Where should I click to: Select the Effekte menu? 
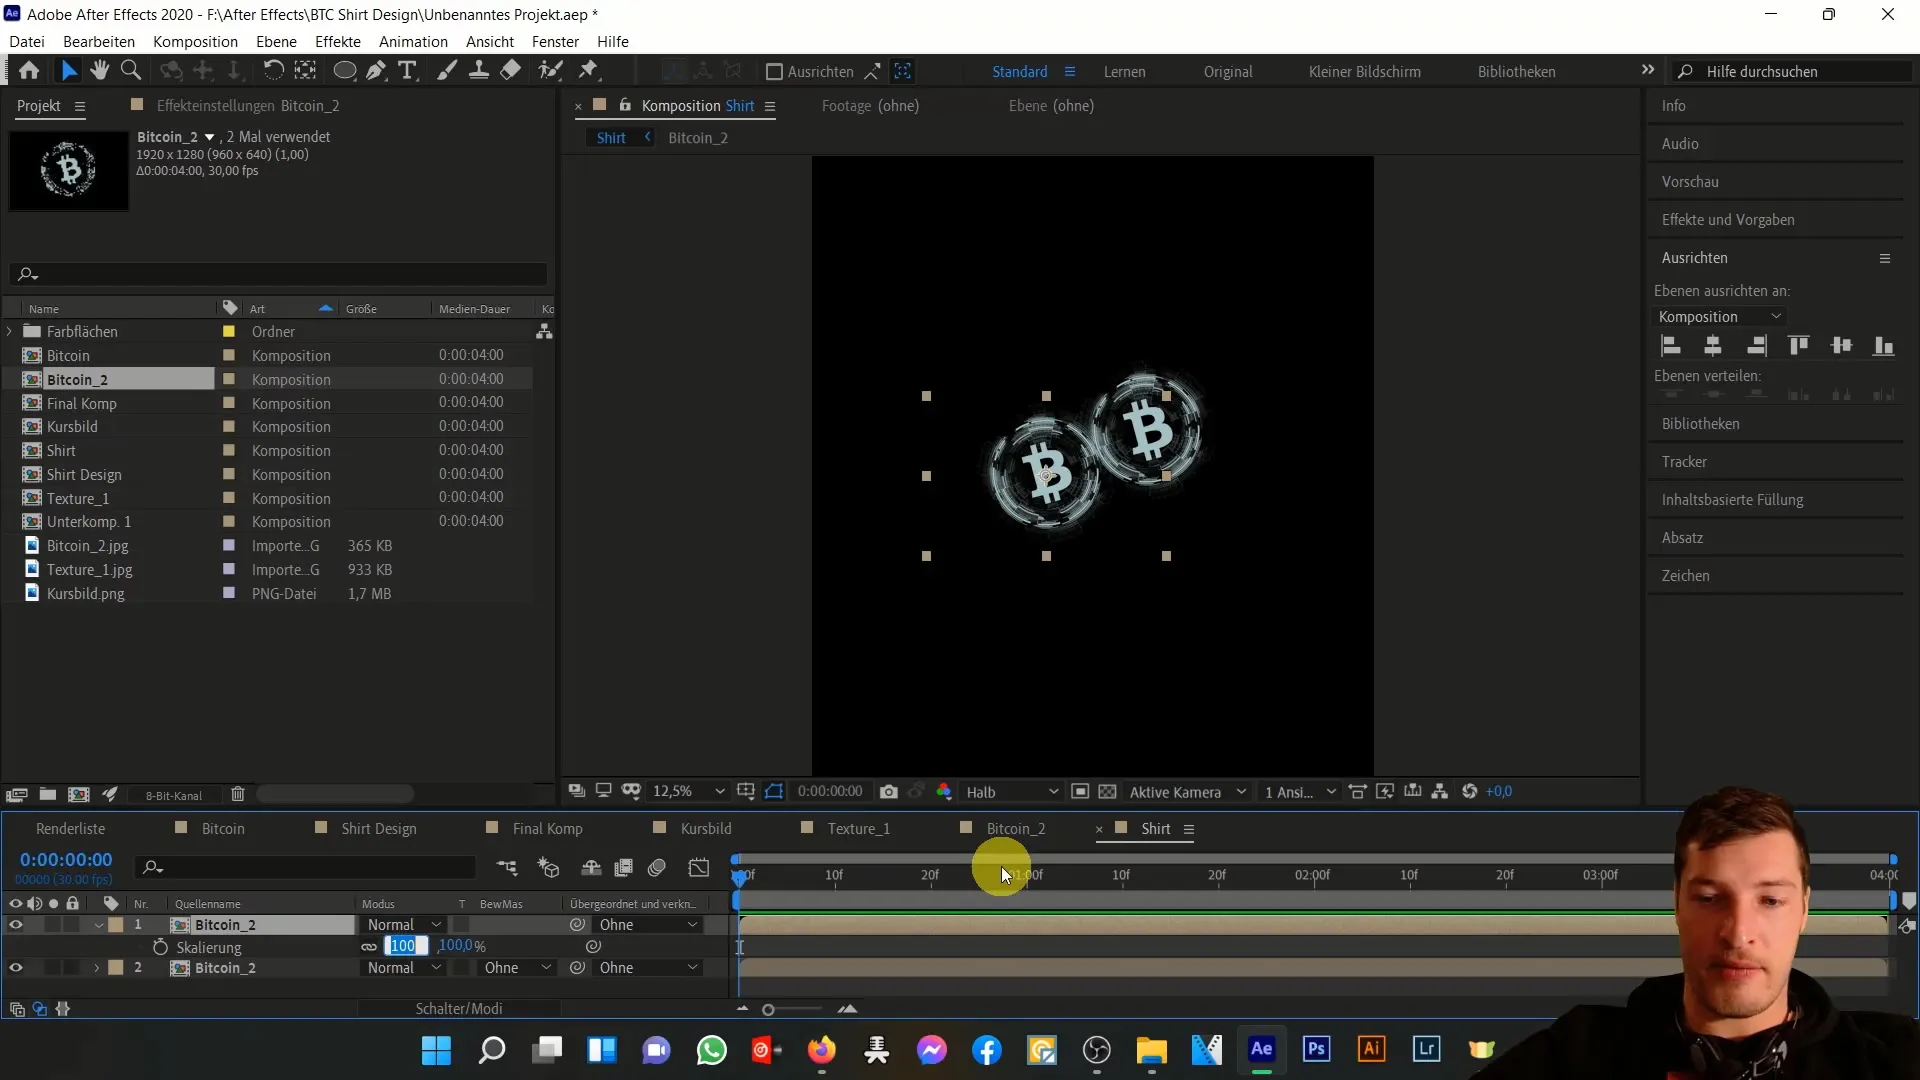(339, 41)
